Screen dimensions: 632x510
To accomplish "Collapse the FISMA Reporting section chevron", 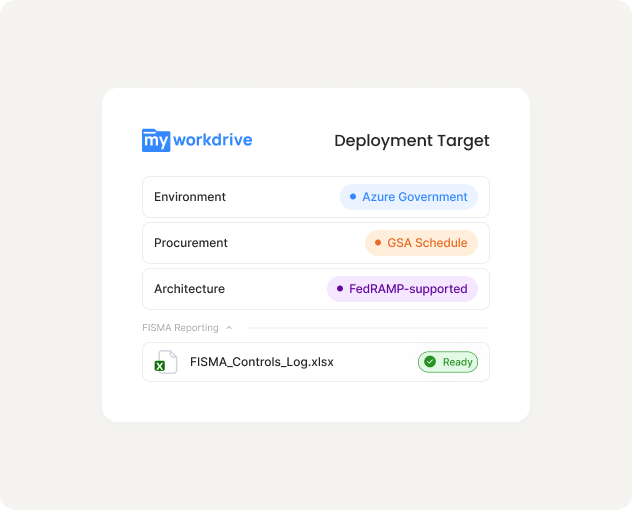I will click(x=228, y=327).
